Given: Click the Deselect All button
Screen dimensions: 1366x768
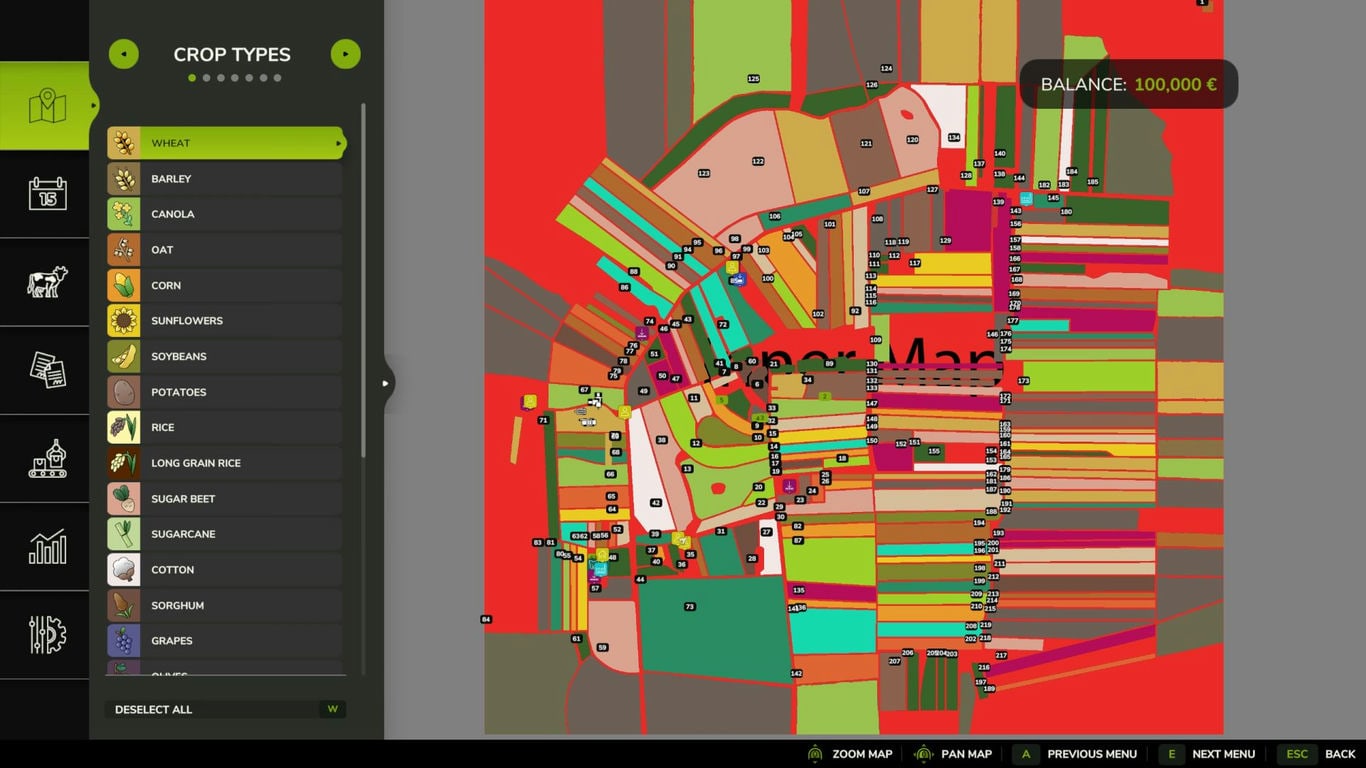Looking at the screenshot, I should (225, 710).
